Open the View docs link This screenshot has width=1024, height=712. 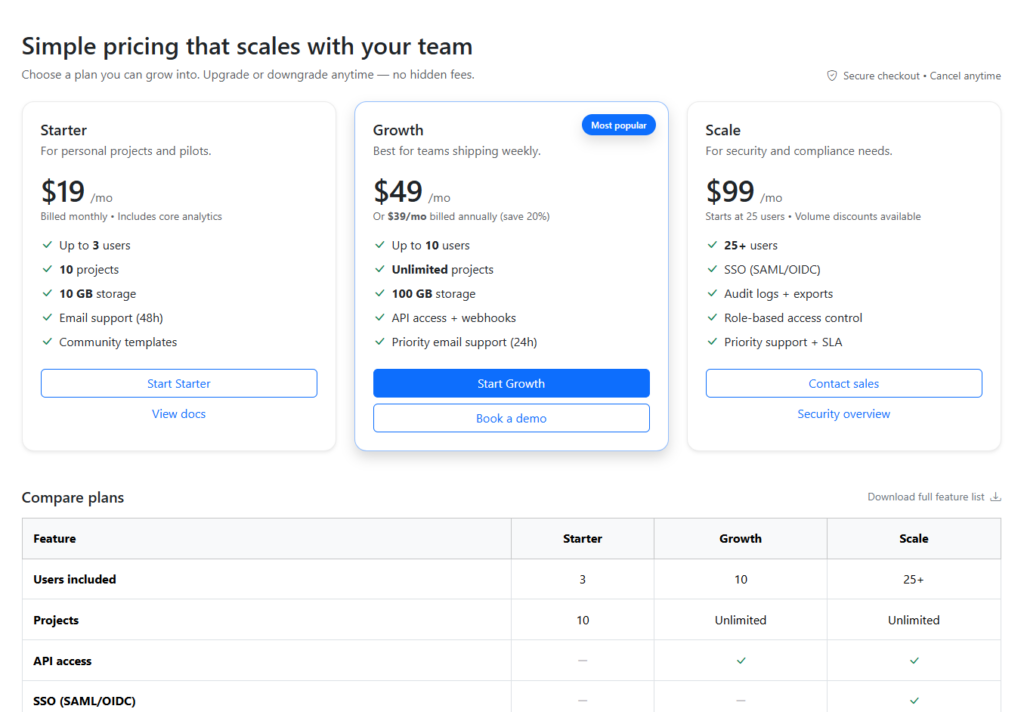(179, 414)
